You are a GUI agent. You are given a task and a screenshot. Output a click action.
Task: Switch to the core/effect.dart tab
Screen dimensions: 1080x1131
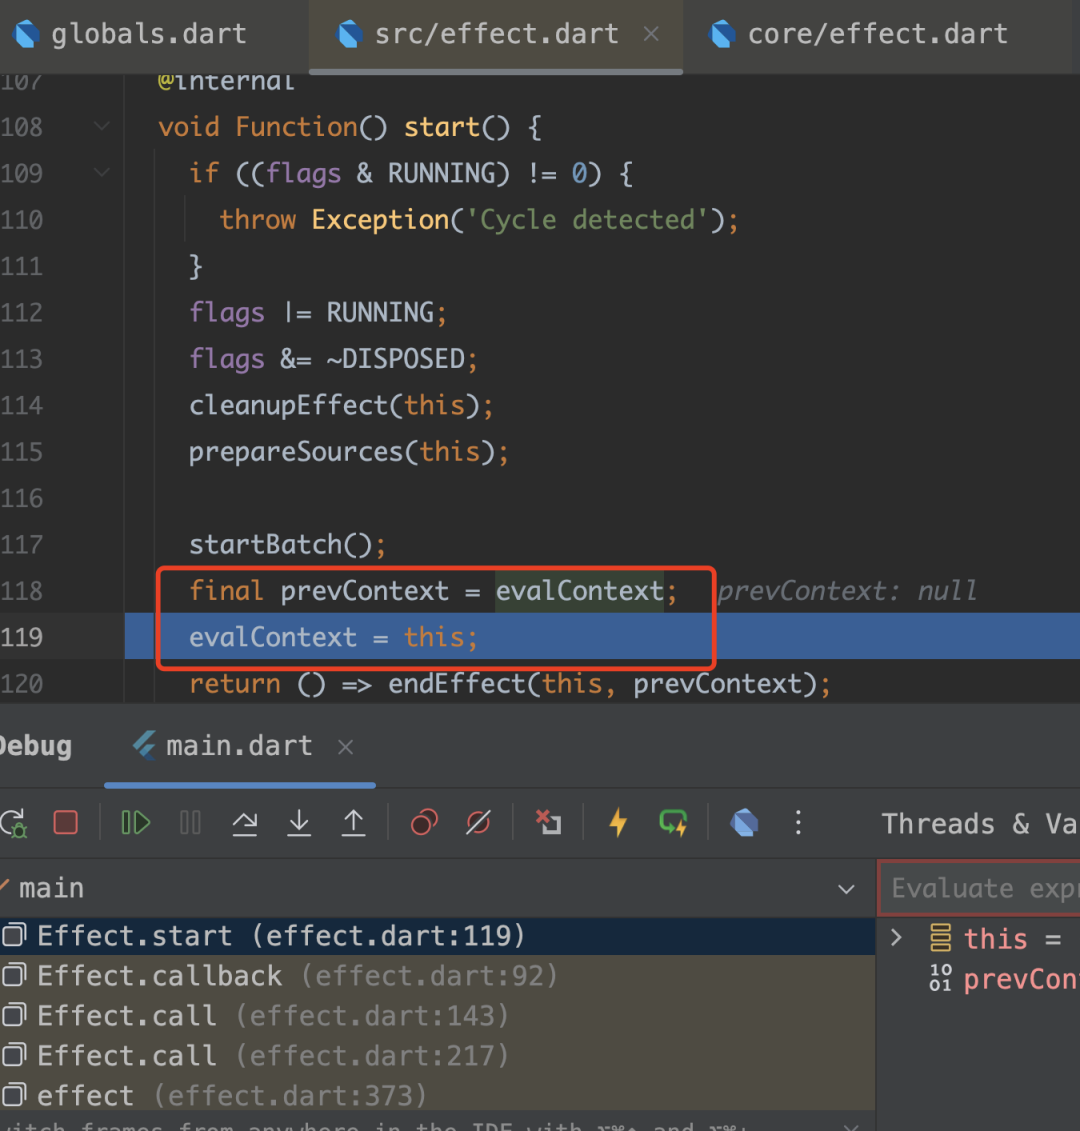pyautogui.click(x=876, y=34)
